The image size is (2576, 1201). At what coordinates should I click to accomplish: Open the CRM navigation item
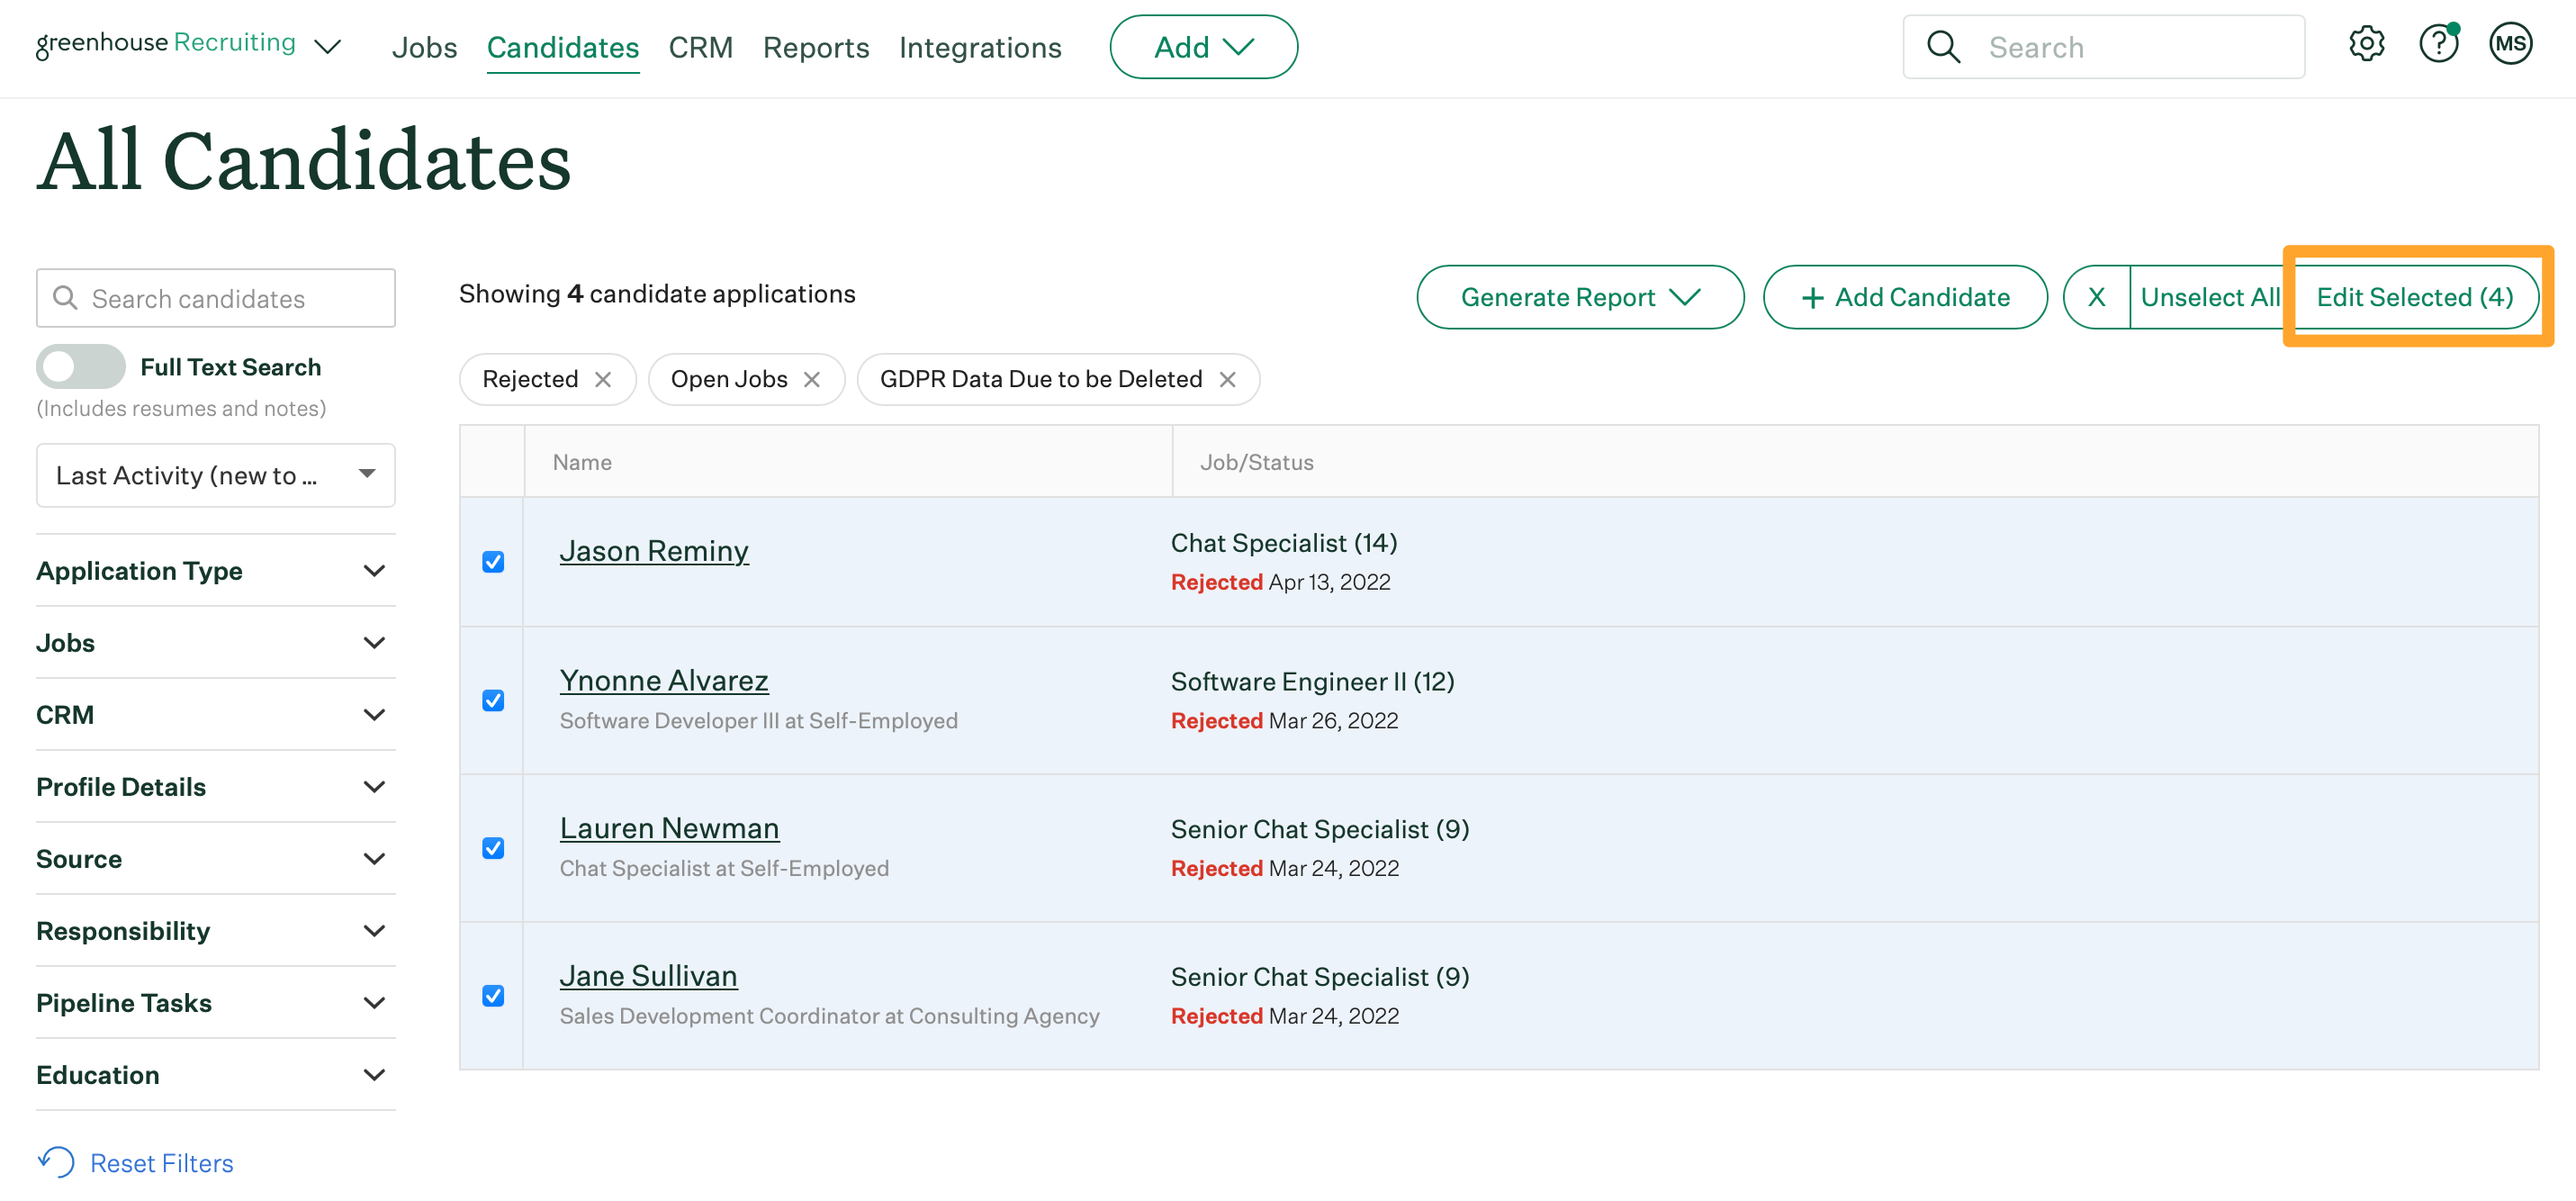tap(700, 47)
